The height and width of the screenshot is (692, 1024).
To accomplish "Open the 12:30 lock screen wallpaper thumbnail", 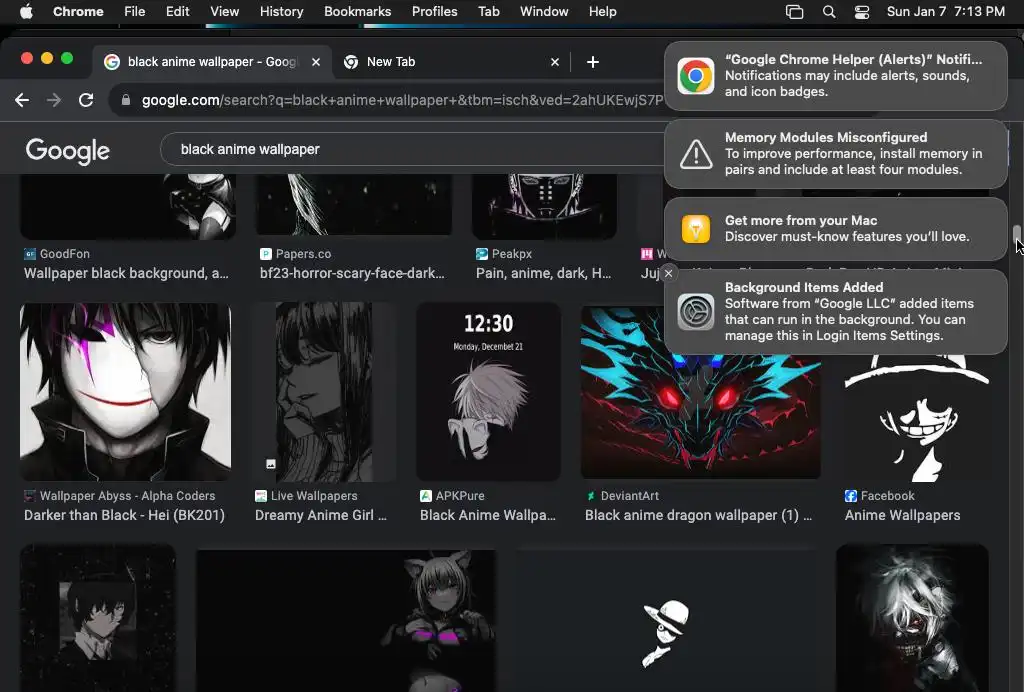I will point(488,392).
